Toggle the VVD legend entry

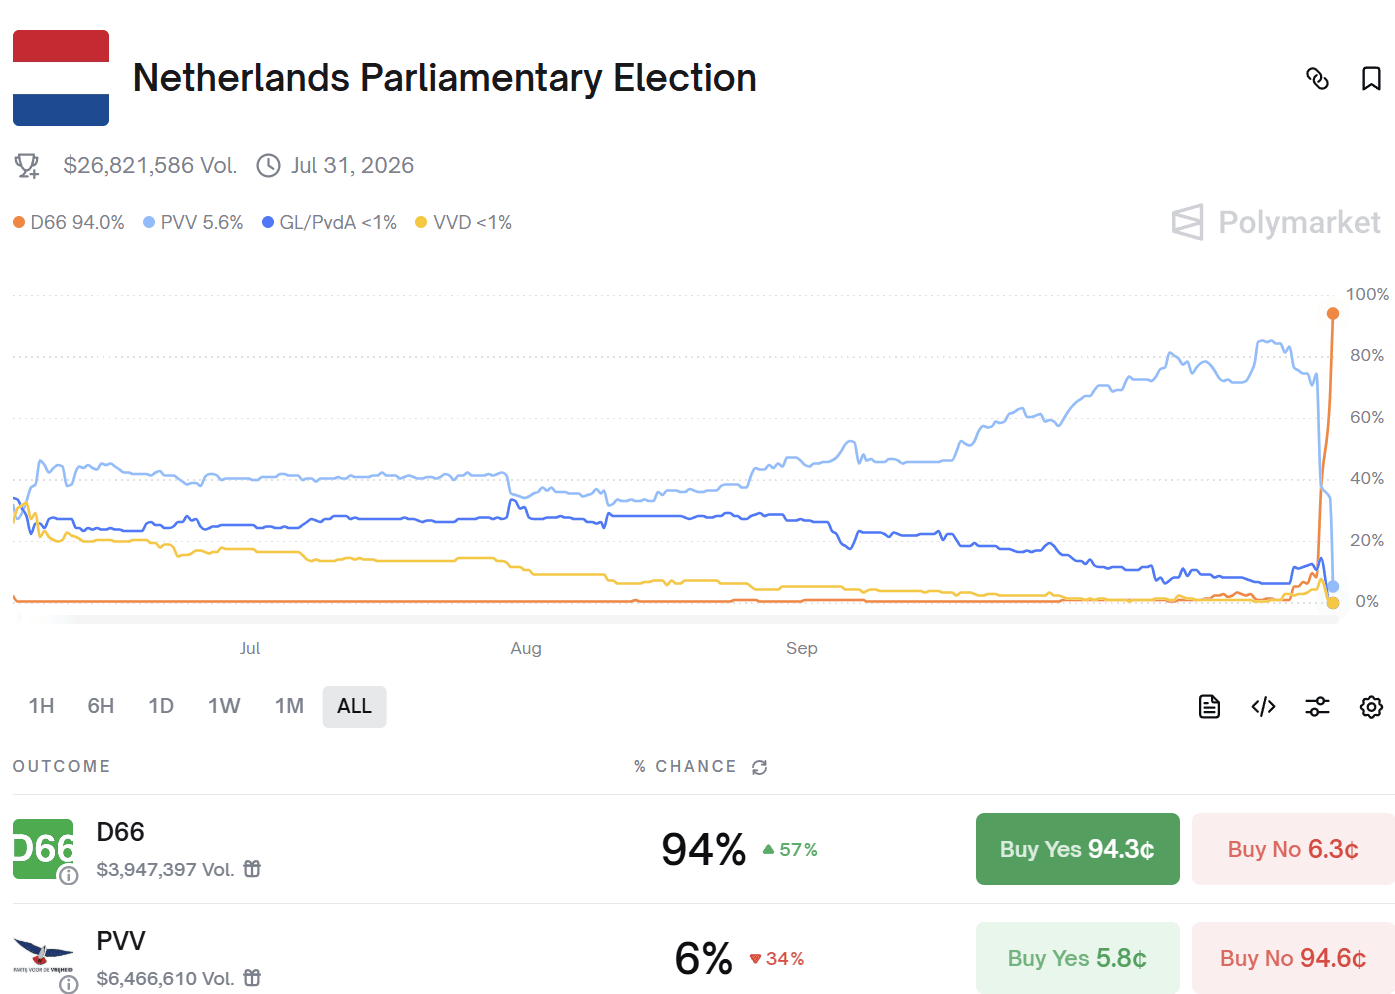click(x=462, y=222)
